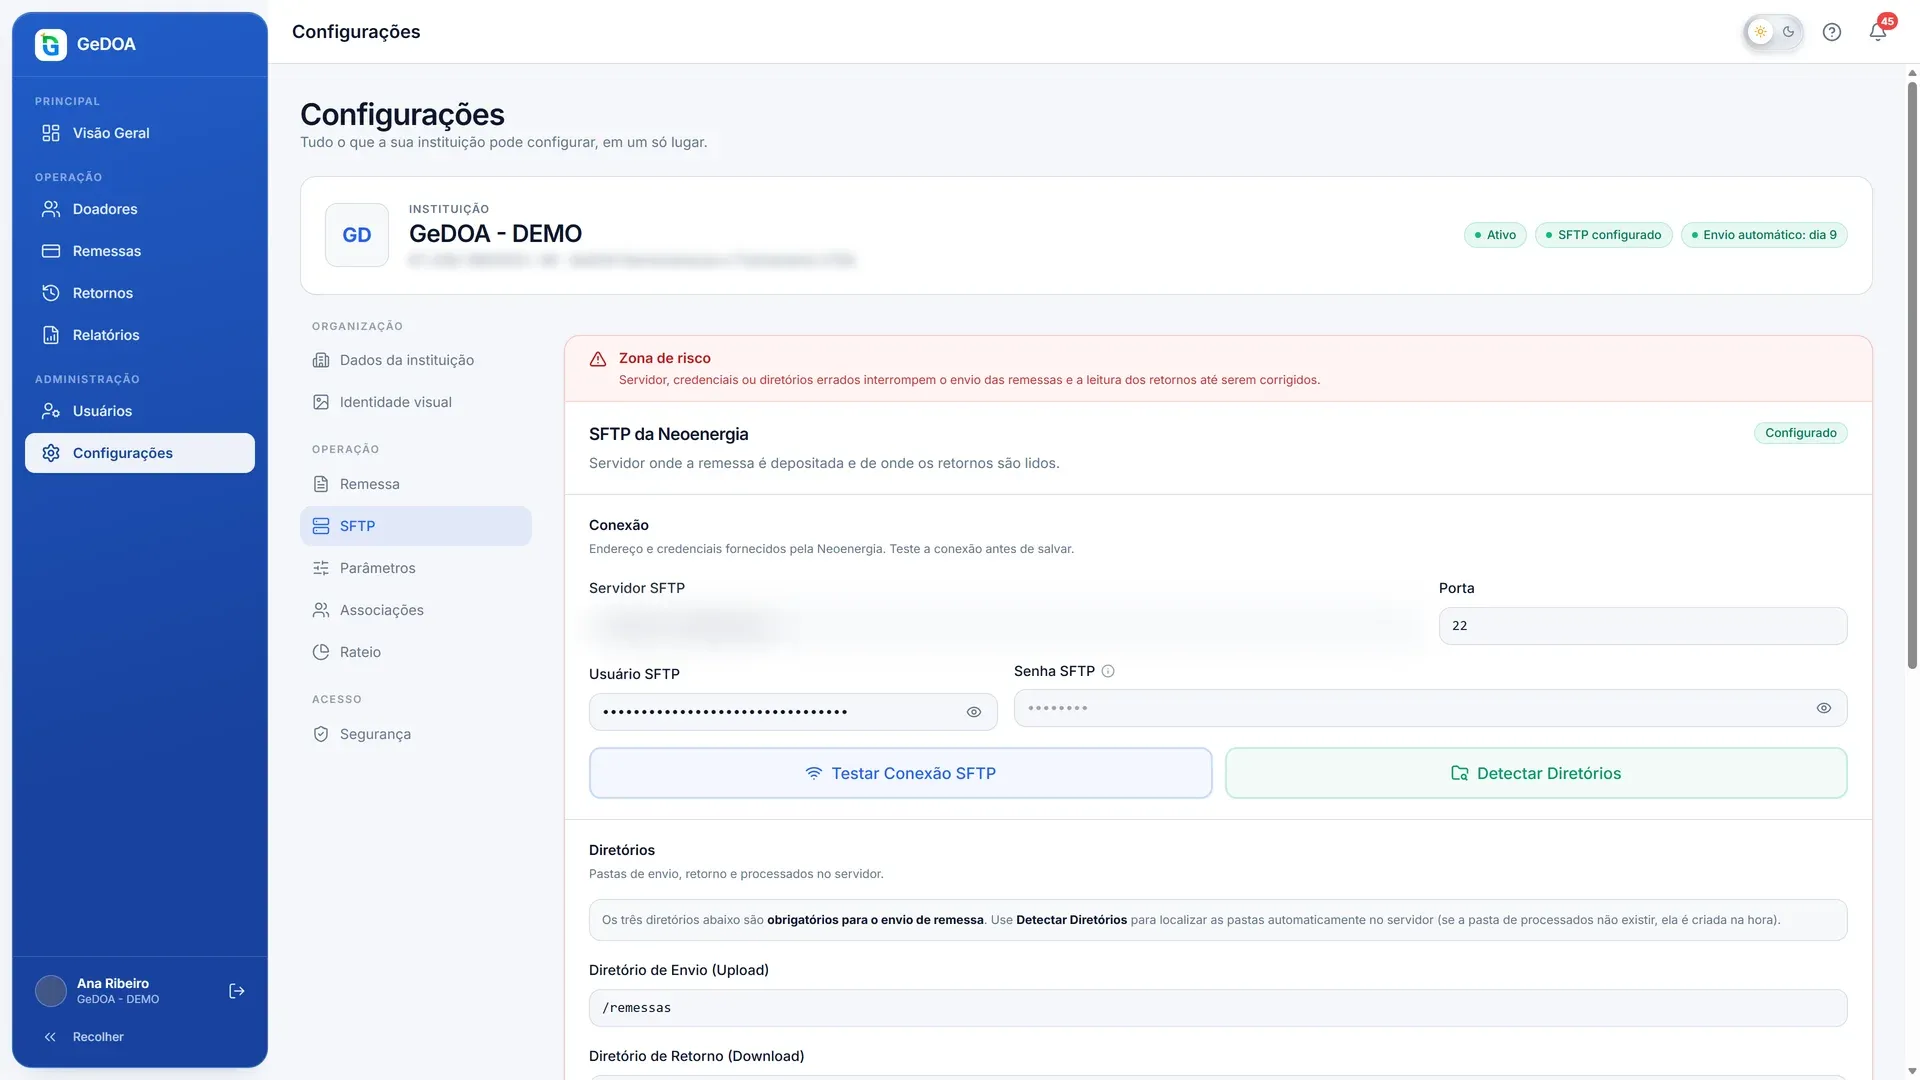Click the Envio automático: dia 9 badge

pos(1764,235)
